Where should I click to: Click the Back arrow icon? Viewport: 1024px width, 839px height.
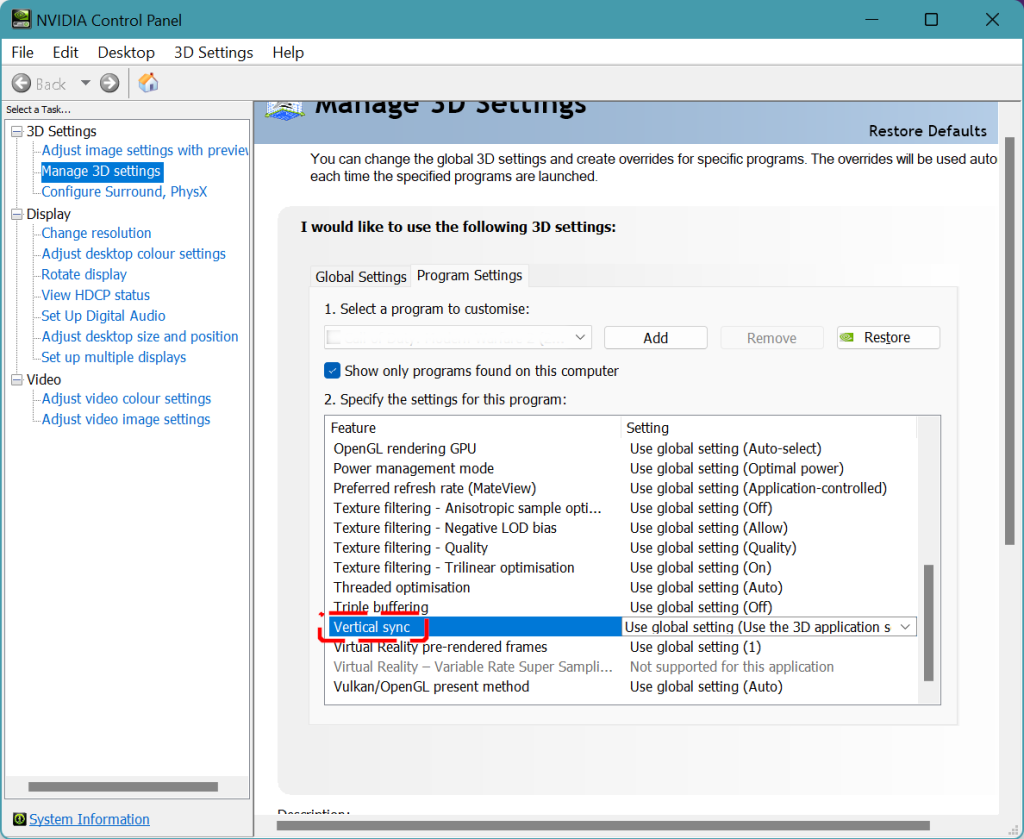click(21, 83)
